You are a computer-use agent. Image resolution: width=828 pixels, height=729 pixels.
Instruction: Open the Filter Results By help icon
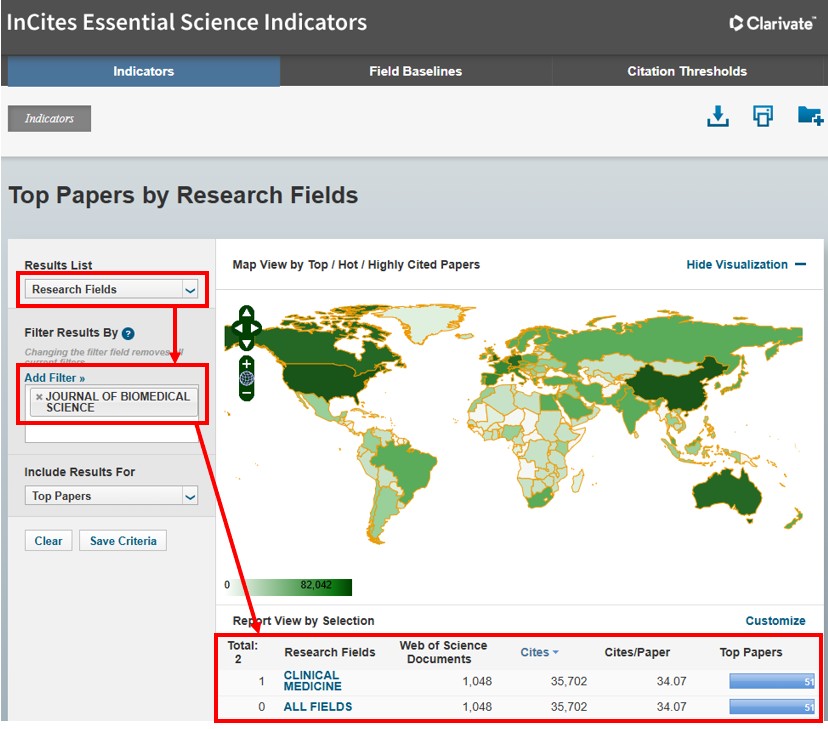128,333
